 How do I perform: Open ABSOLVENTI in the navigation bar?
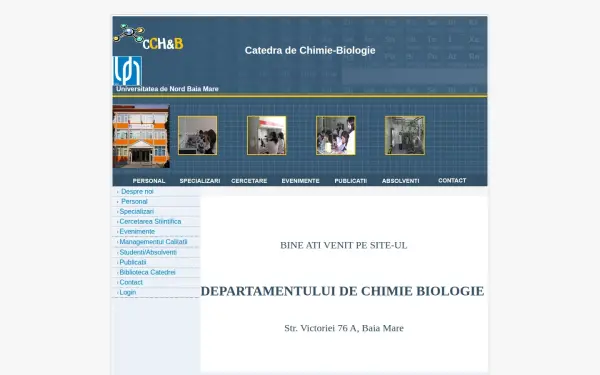coord(401,181)
